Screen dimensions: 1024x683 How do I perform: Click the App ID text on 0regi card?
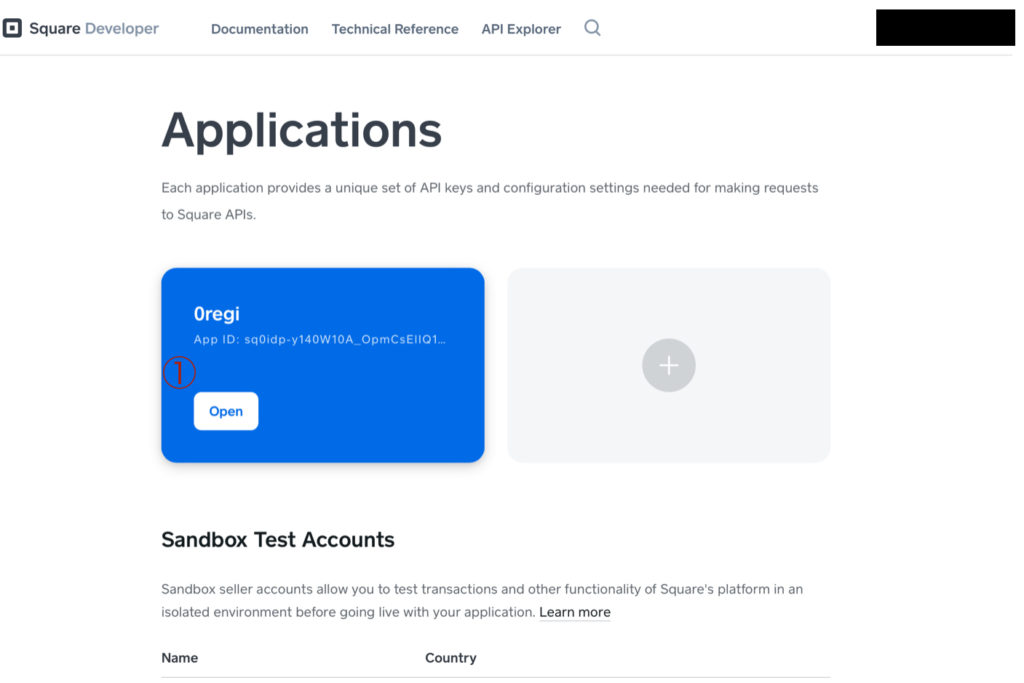319,340
